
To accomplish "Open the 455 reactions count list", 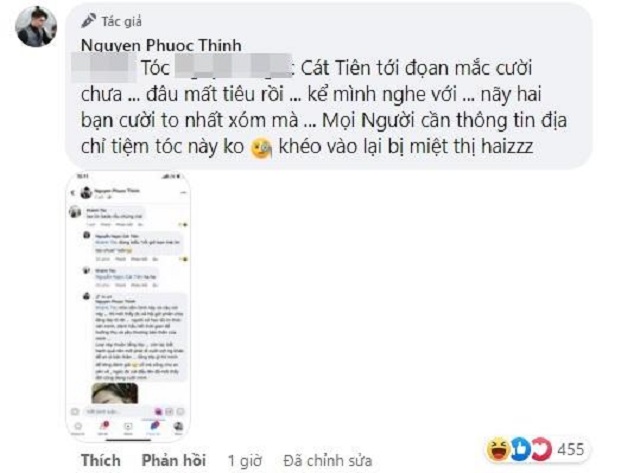I will [x=571, y=449].
